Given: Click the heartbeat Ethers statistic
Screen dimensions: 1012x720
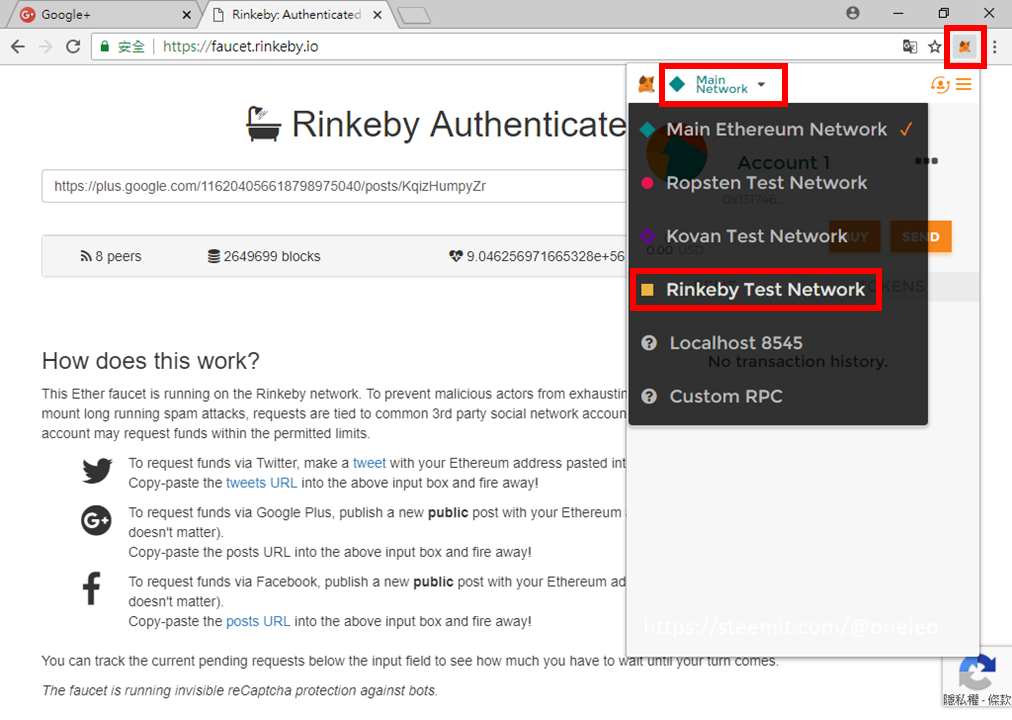Looking at the screenshot, I should (537, 256).
